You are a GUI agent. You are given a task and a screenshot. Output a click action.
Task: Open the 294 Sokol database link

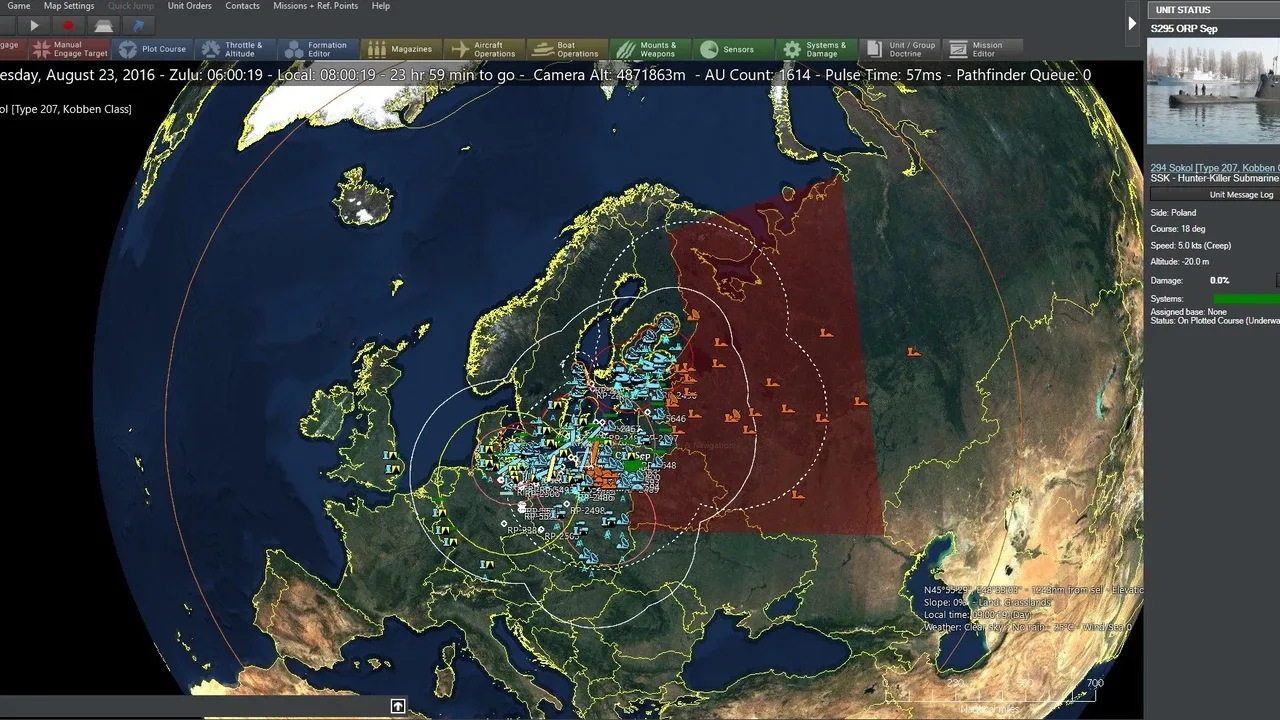pyautogui.click(x=1214, y=168)
